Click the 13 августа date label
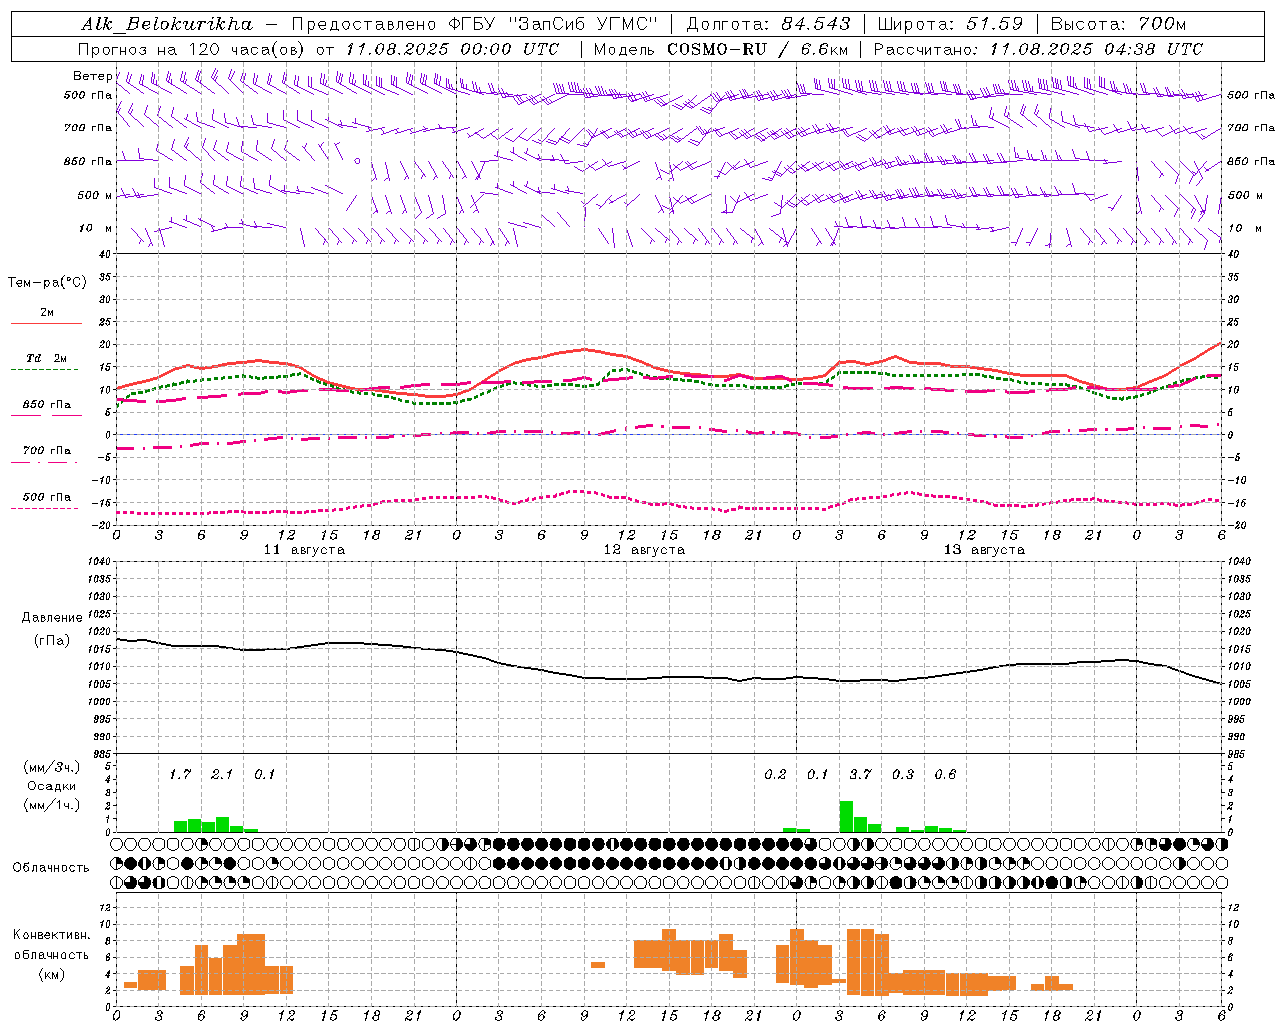 click(984, 550)
